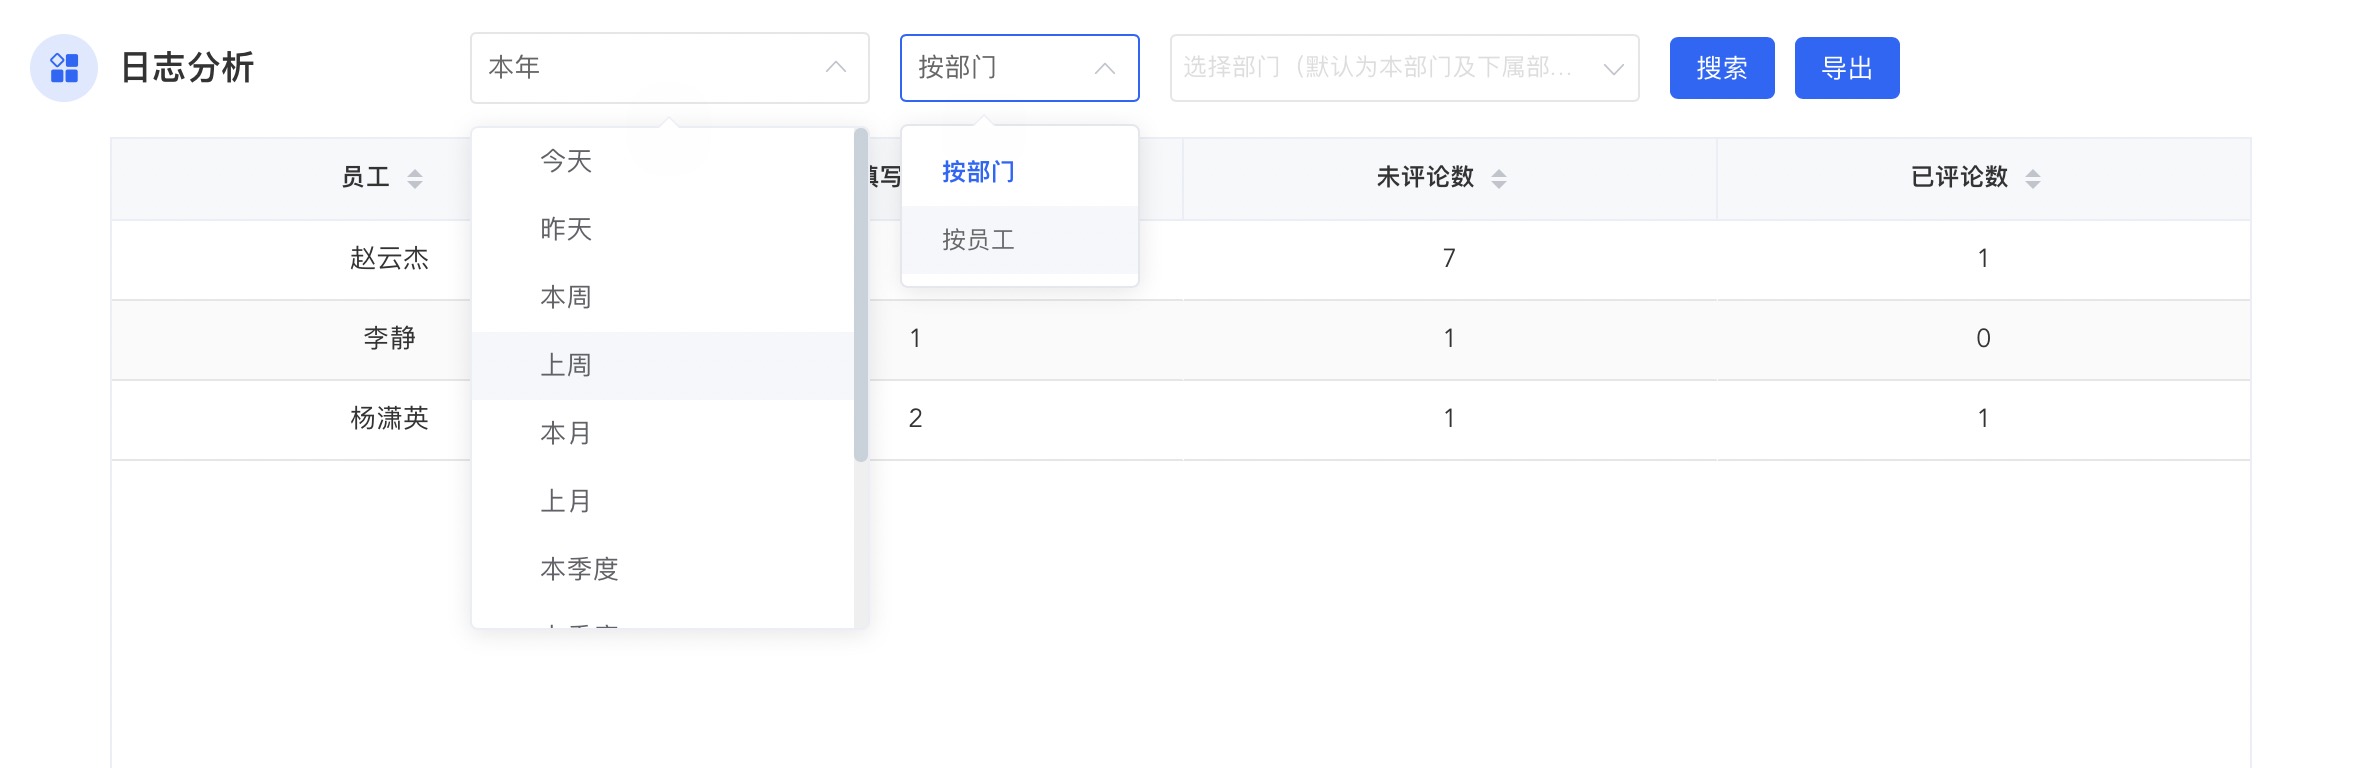Screen dimensions: 2364x768
Task: Select the 按员工 grouping option
Action: click(x=978, y=240)
